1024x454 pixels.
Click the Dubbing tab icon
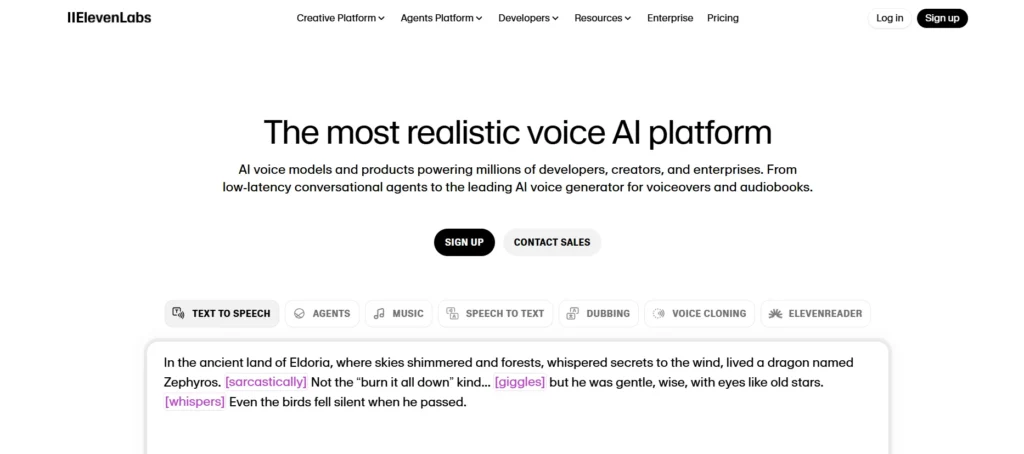pos(572,313)
